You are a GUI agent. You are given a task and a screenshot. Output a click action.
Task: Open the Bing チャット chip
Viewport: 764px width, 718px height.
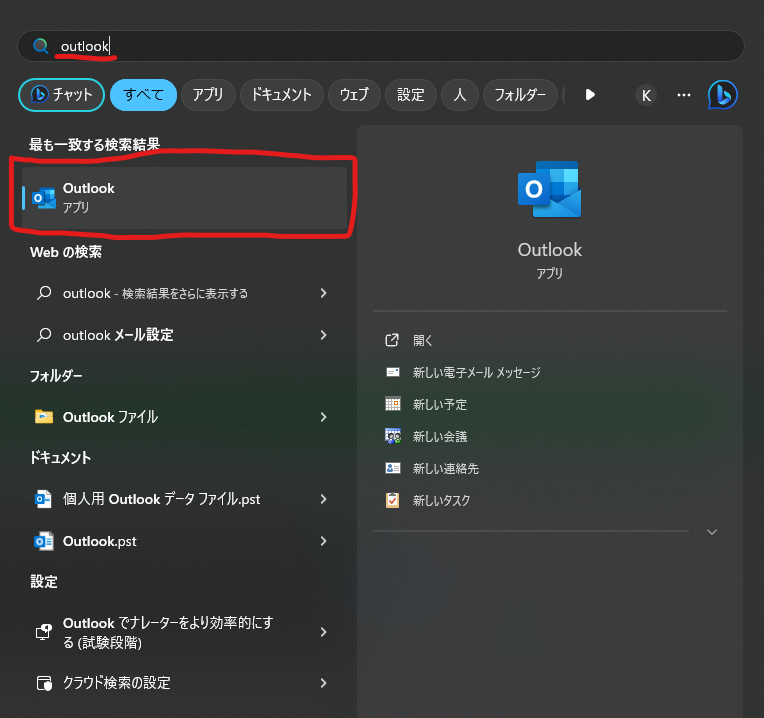tap(61, 94)
